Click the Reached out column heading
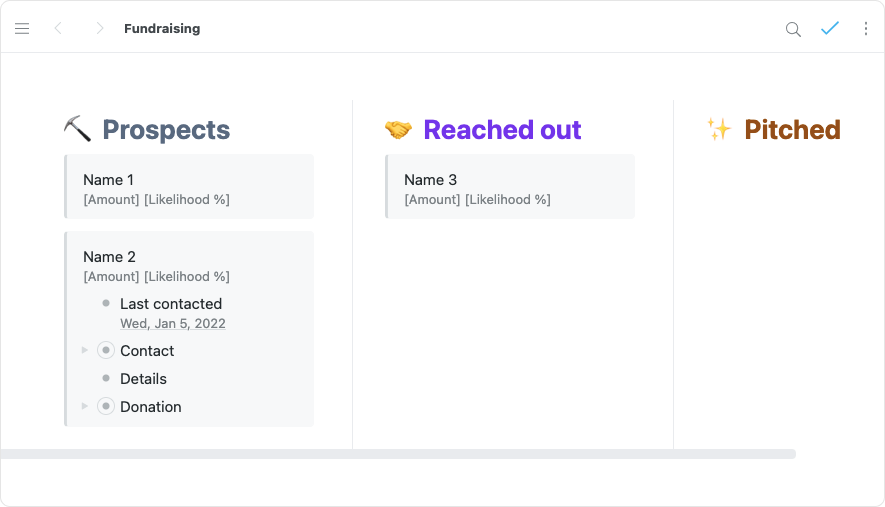This screenshot has width=885, height=507. (502, 130)
